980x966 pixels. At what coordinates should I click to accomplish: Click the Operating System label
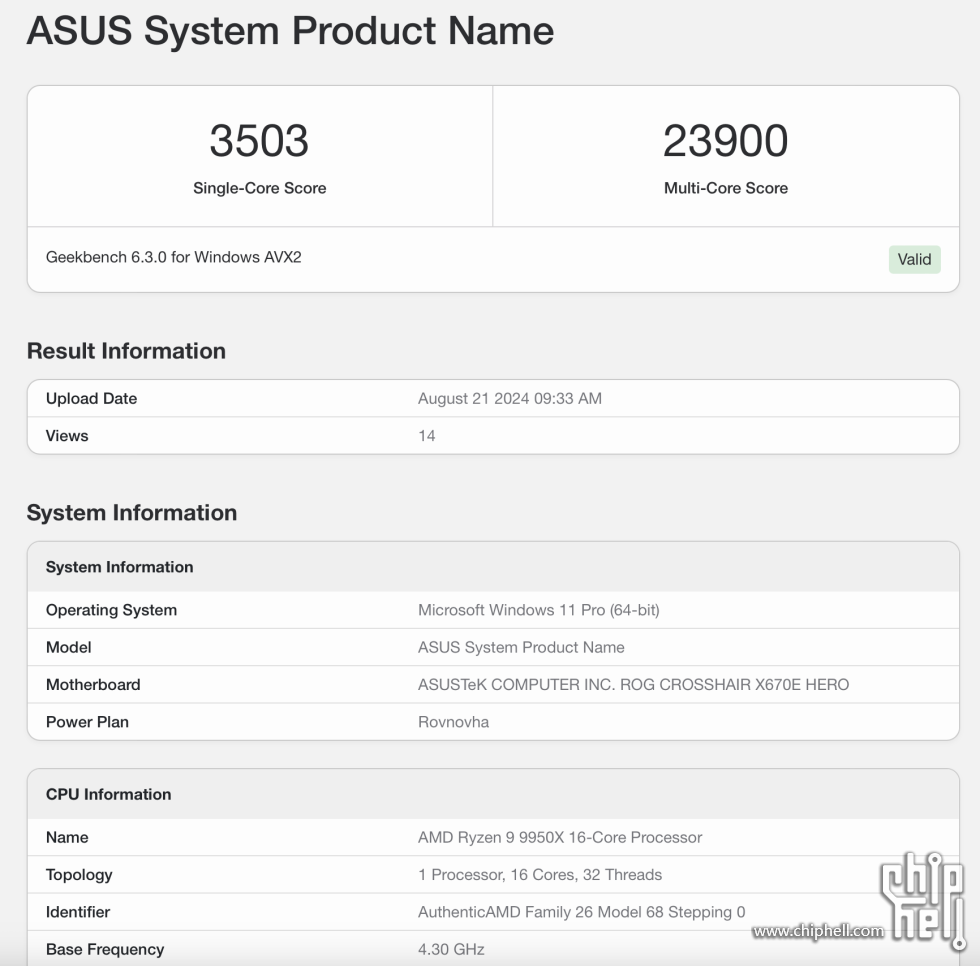point(111,610)
